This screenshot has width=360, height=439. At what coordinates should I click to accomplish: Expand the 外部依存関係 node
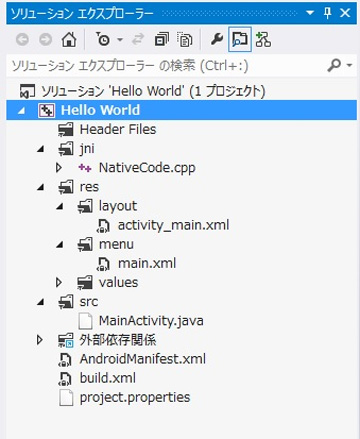point(40,340)
